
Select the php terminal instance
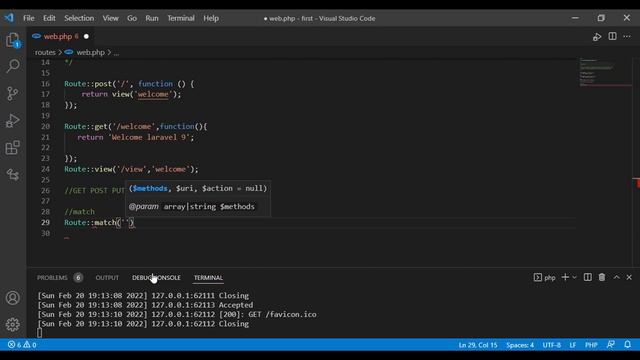point(544,278)
